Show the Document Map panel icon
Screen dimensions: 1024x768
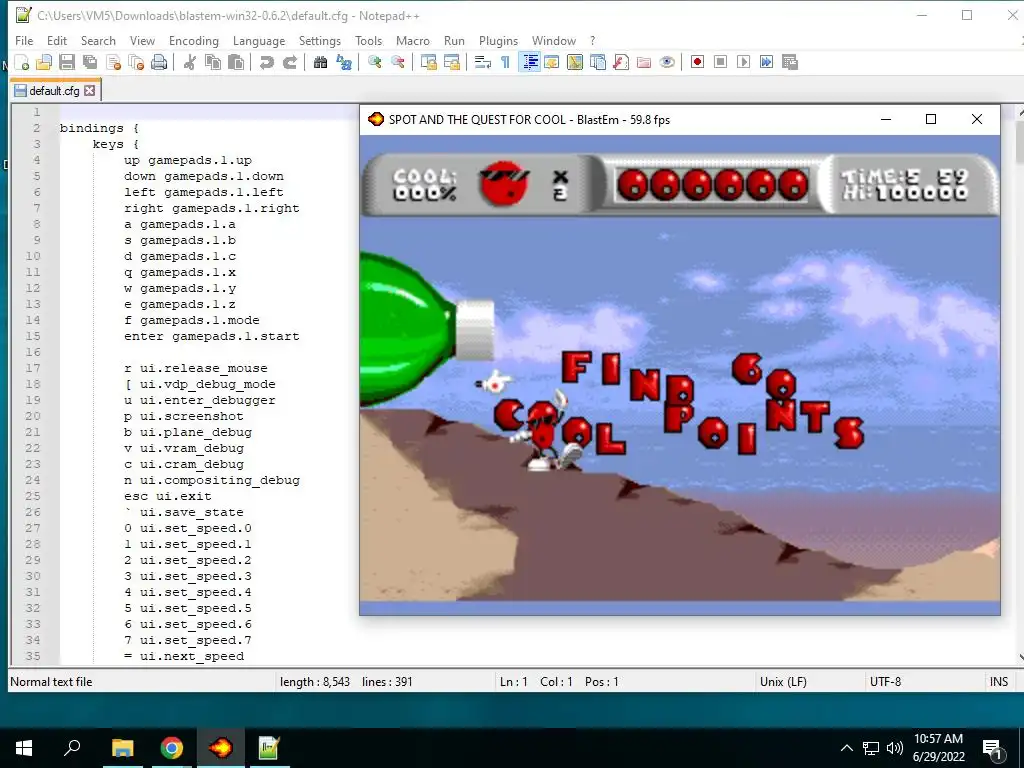pyautogui.click(x=575, y=63)
